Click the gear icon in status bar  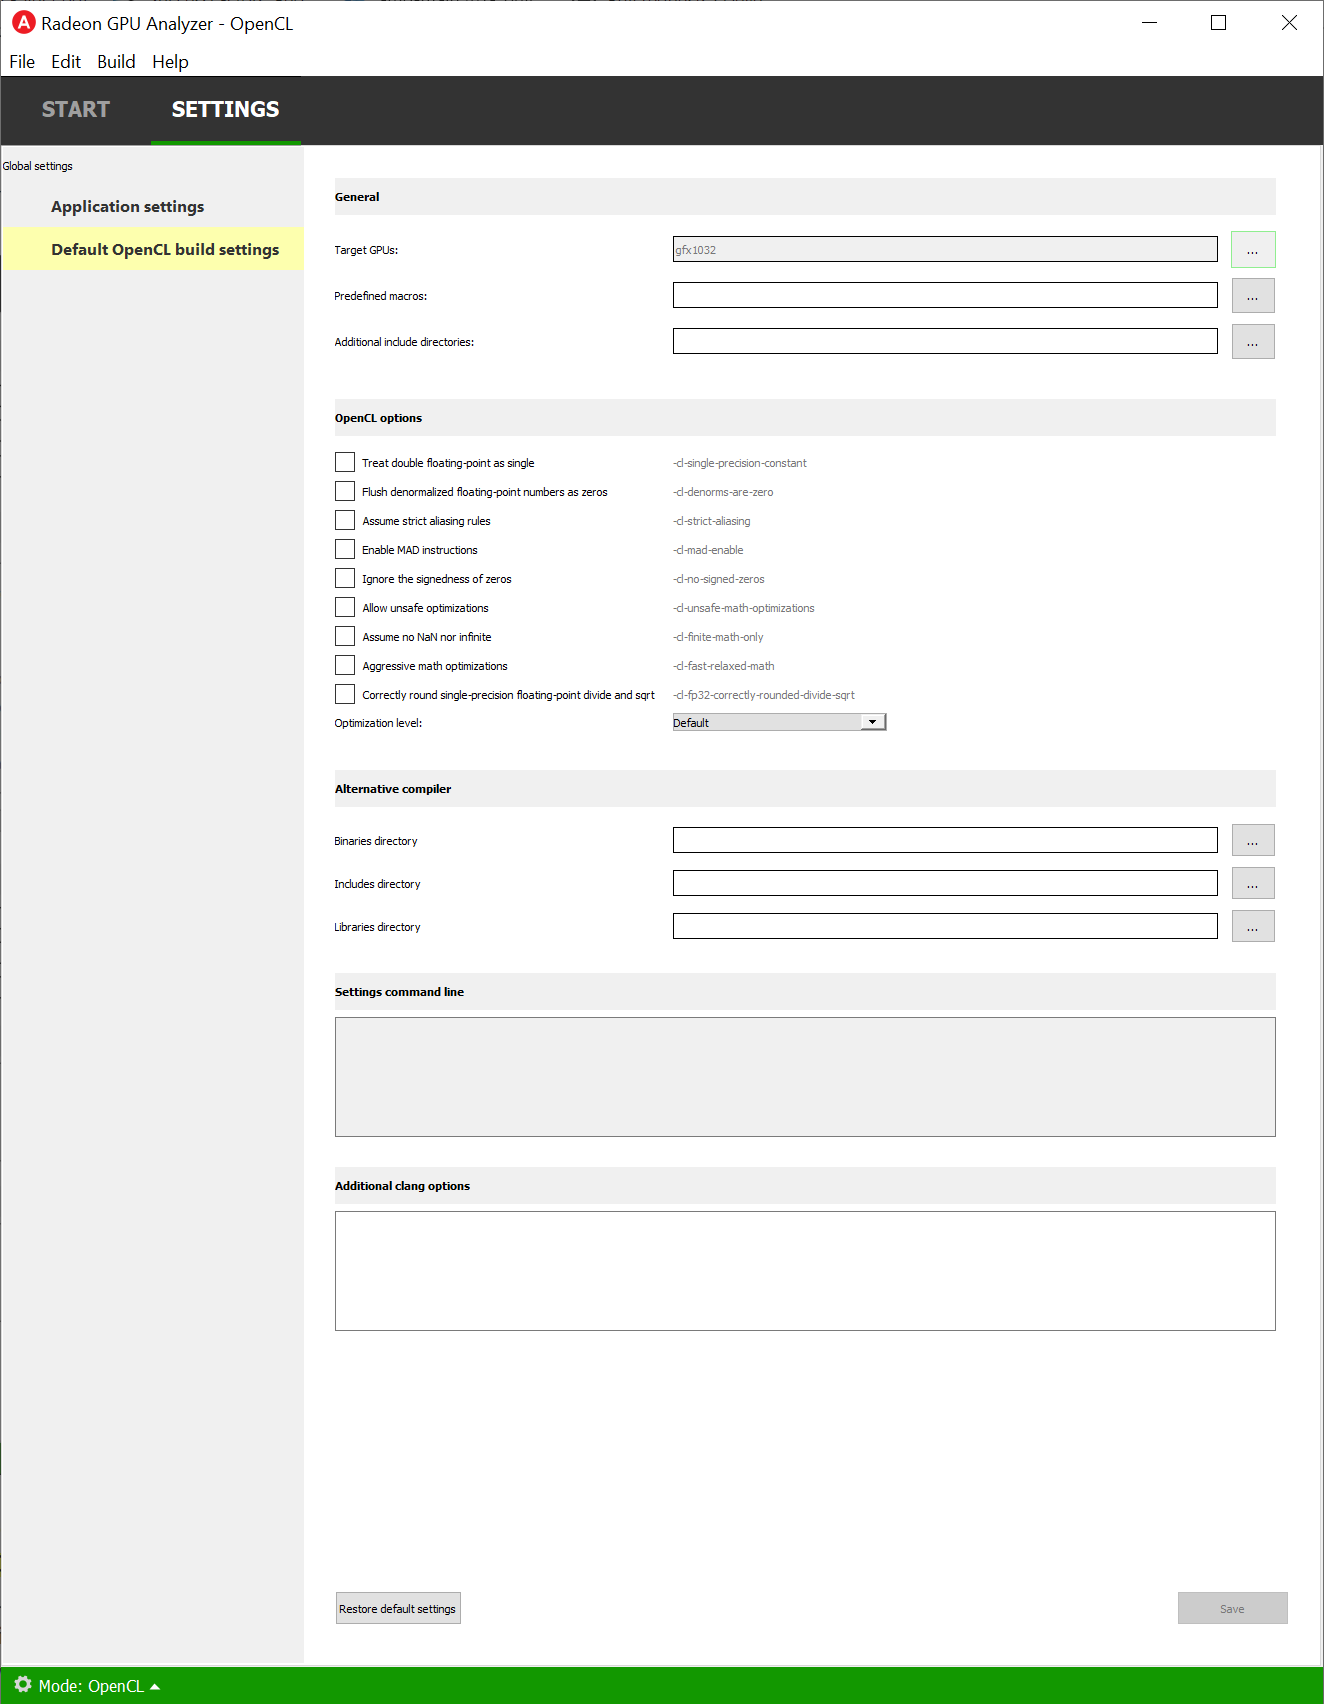click(23, 1685)
